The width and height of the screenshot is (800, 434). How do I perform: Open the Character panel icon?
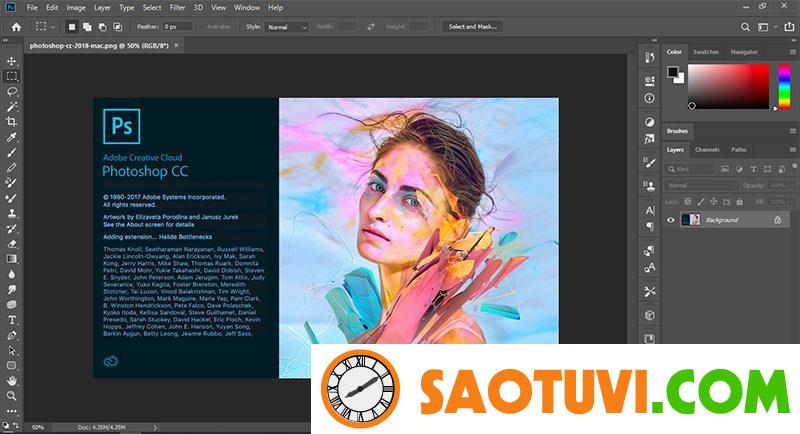[649, 210]
